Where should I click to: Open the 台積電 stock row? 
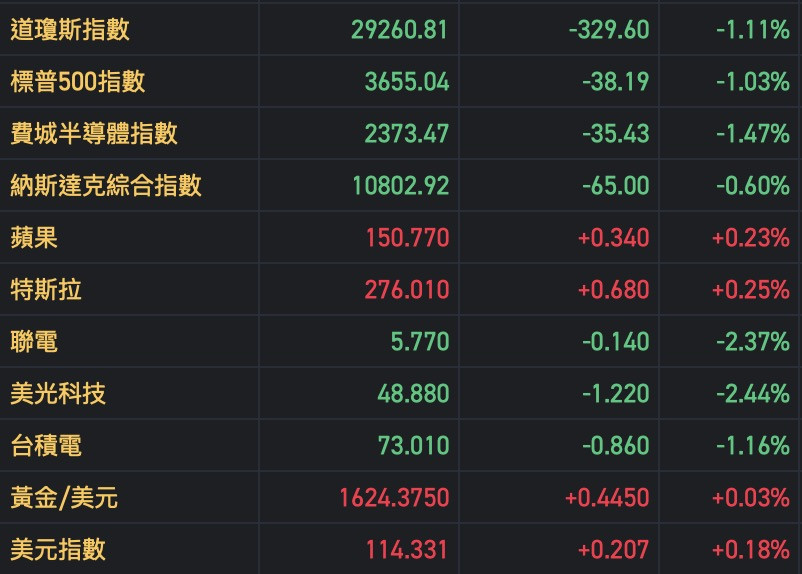[46, 446]
